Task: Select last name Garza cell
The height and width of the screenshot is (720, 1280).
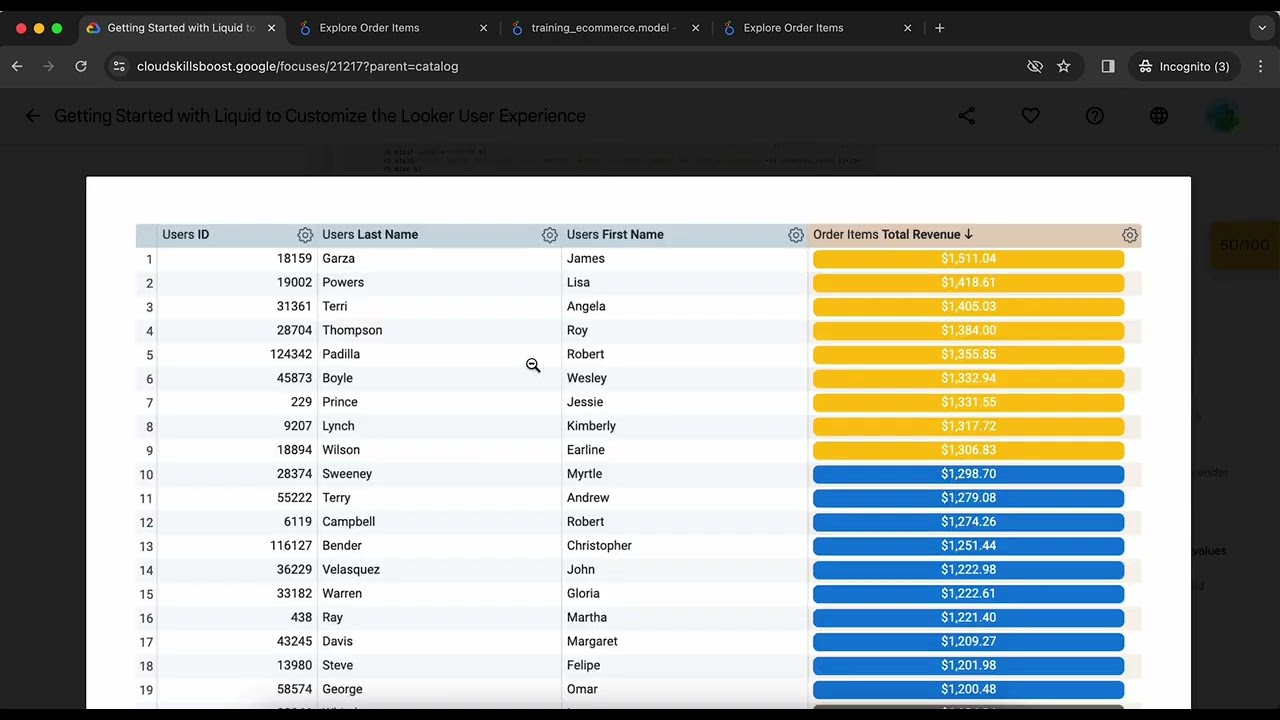Action: pos(338,259)
